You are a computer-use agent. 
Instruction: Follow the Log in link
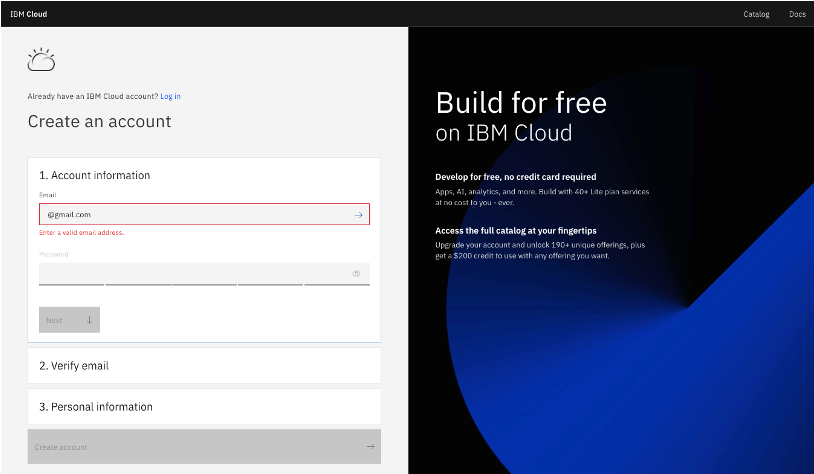click(x=170, y=96)
